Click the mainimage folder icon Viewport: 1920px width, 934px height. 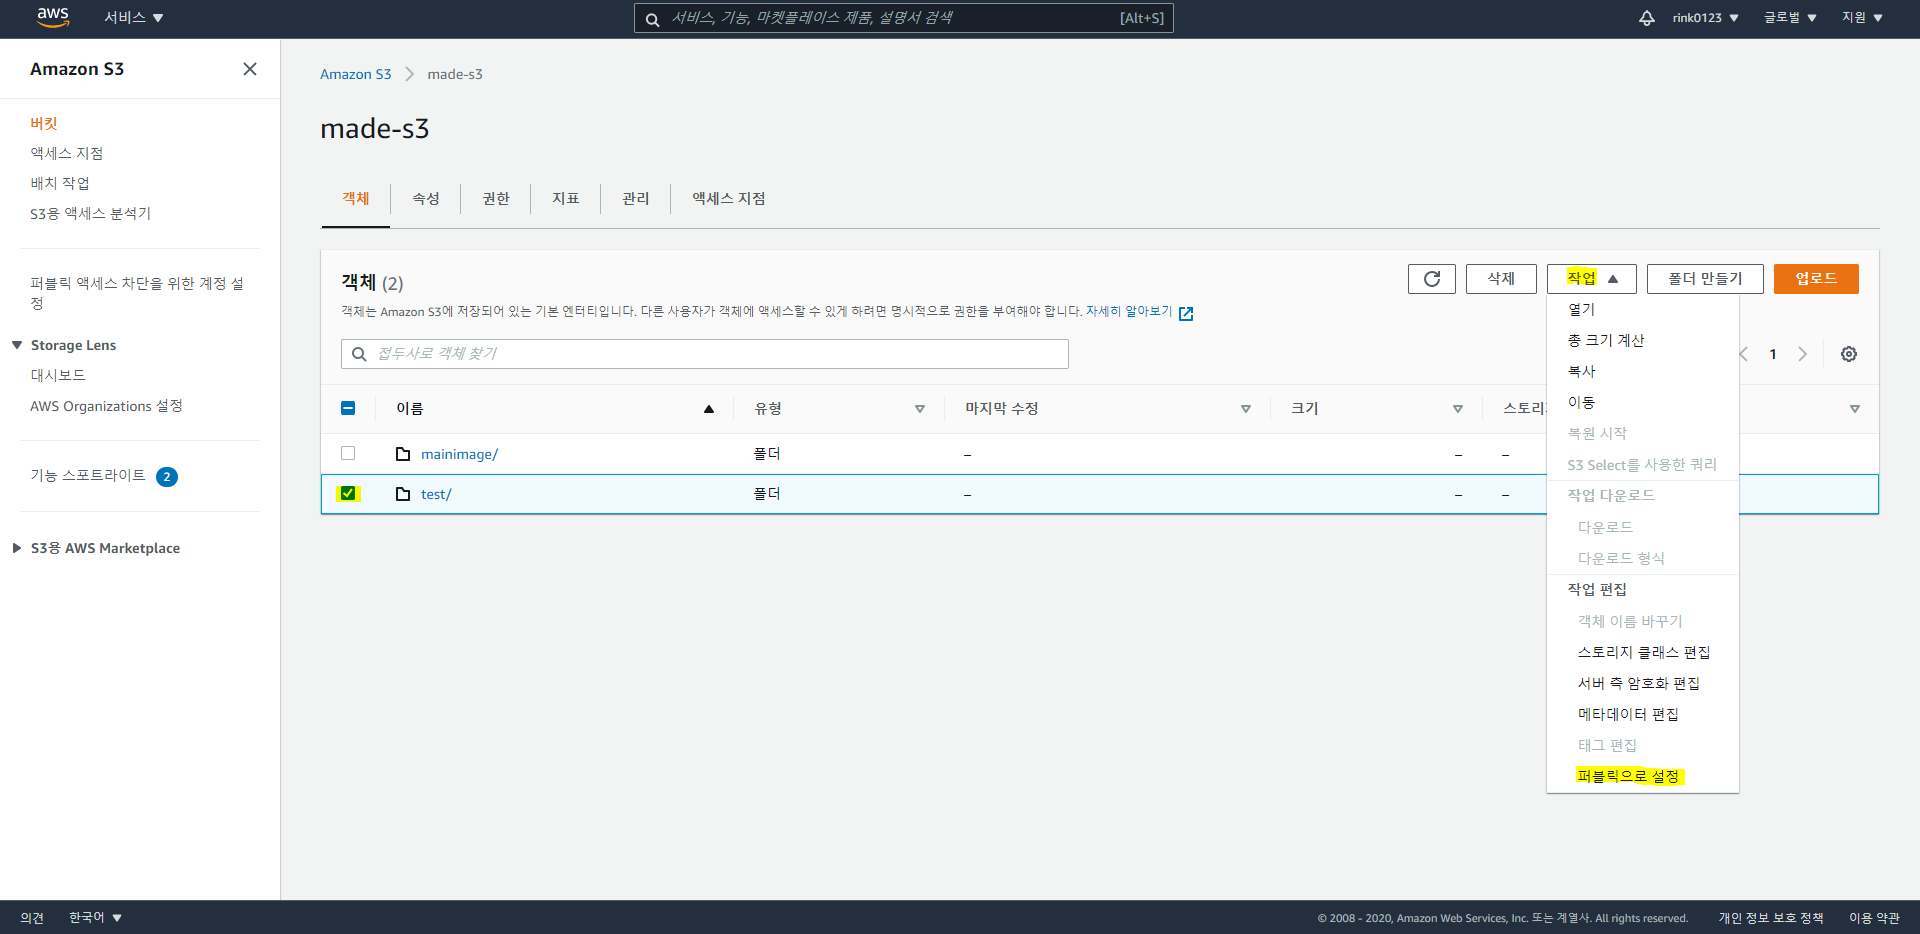tap(403, 454)
